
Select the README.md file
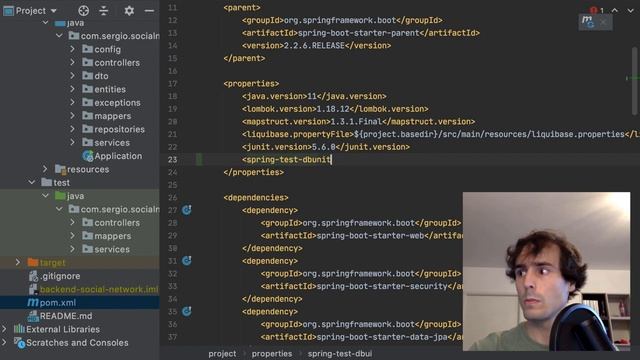coord(66,316)
